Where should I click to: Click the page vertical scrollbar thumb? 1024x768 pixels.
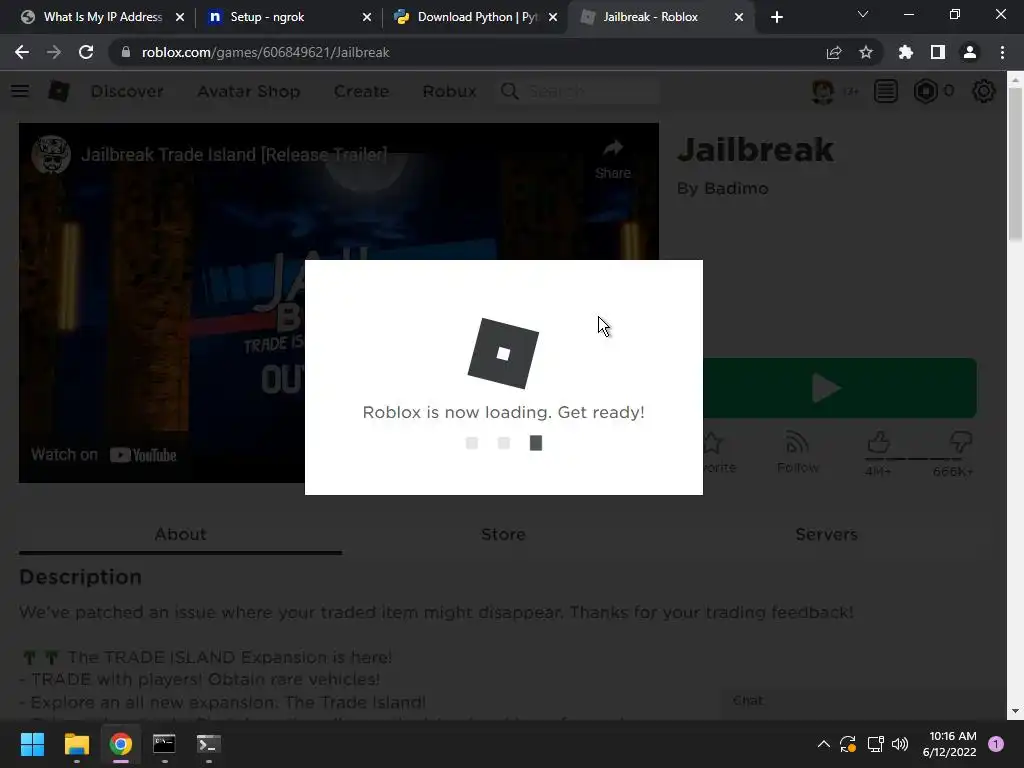click(x=1015, y=163)
